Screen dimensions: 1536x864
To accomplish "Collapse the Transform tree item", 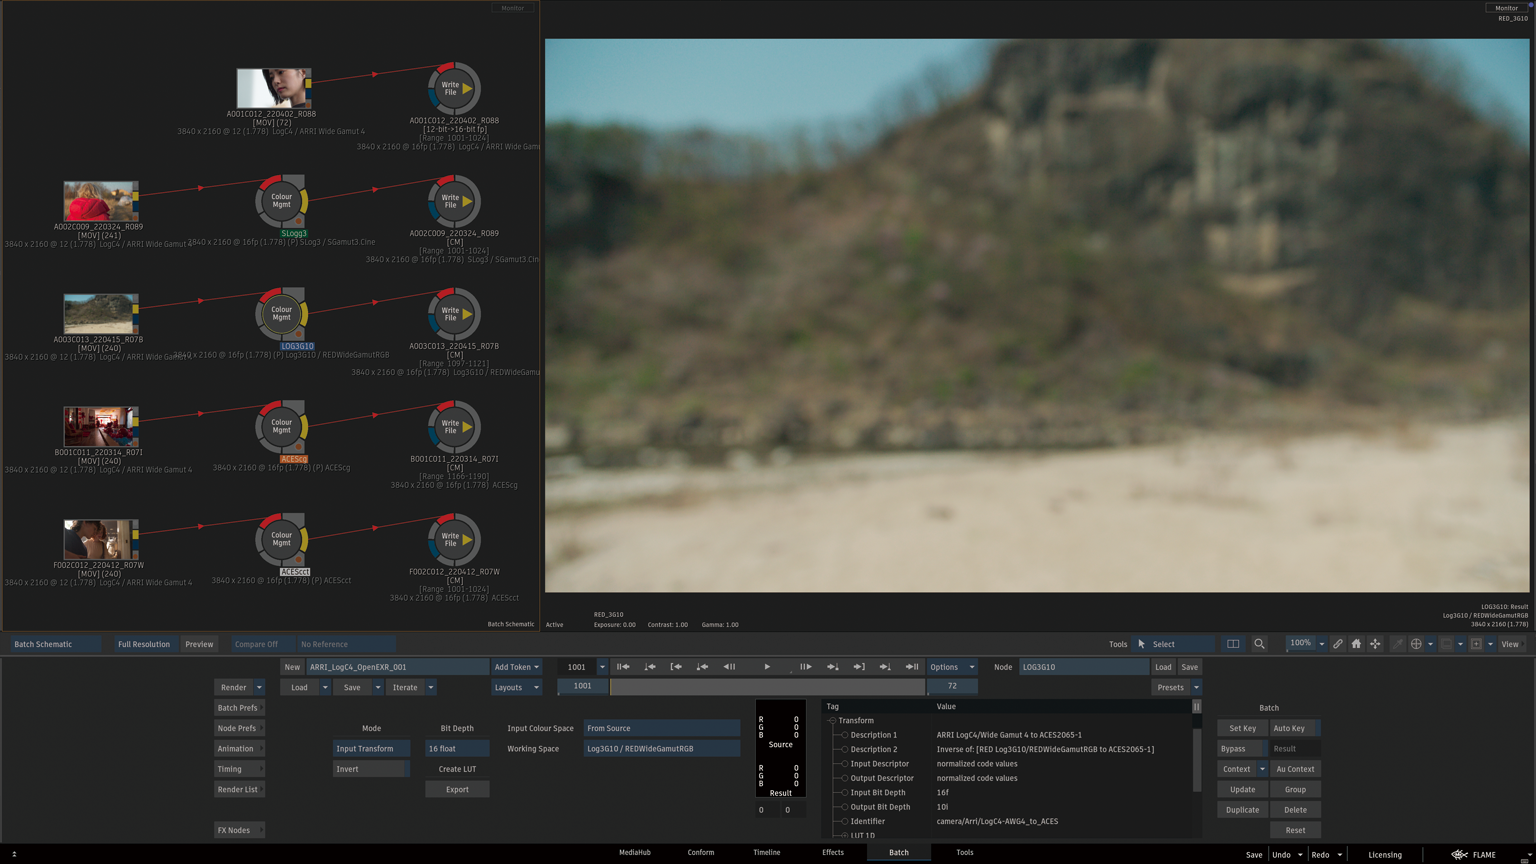I will (x=832, y=720).
